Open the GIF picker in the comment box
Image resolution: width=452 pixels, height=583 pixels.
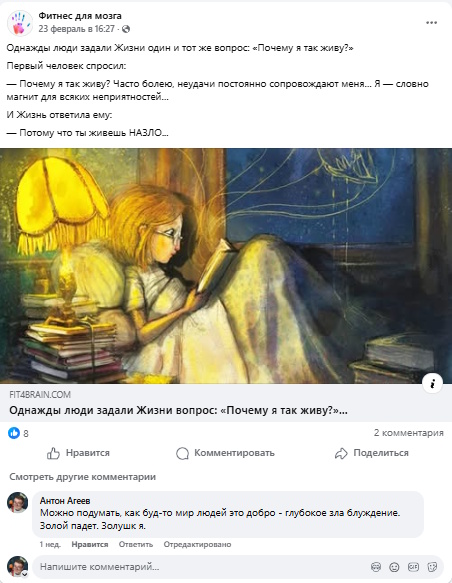tap(413, 567)
